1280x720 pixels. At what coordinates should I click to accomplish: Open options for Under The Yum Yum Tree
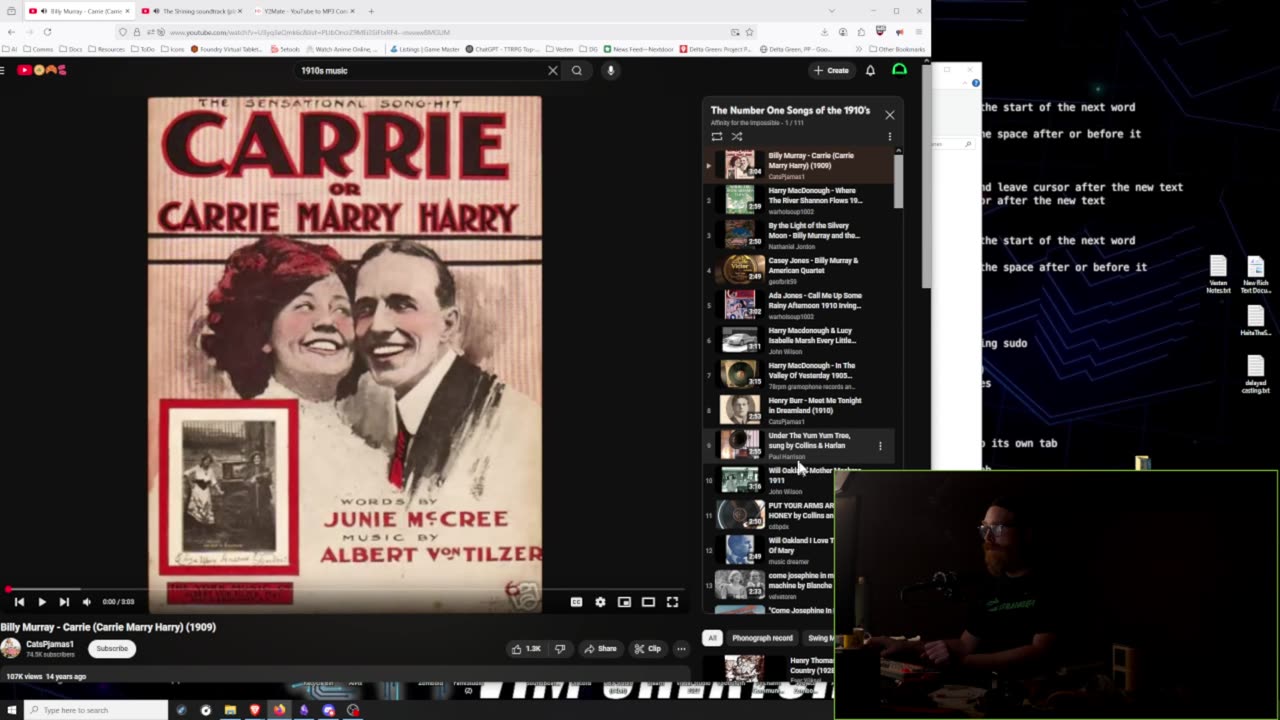click(880, 446)
